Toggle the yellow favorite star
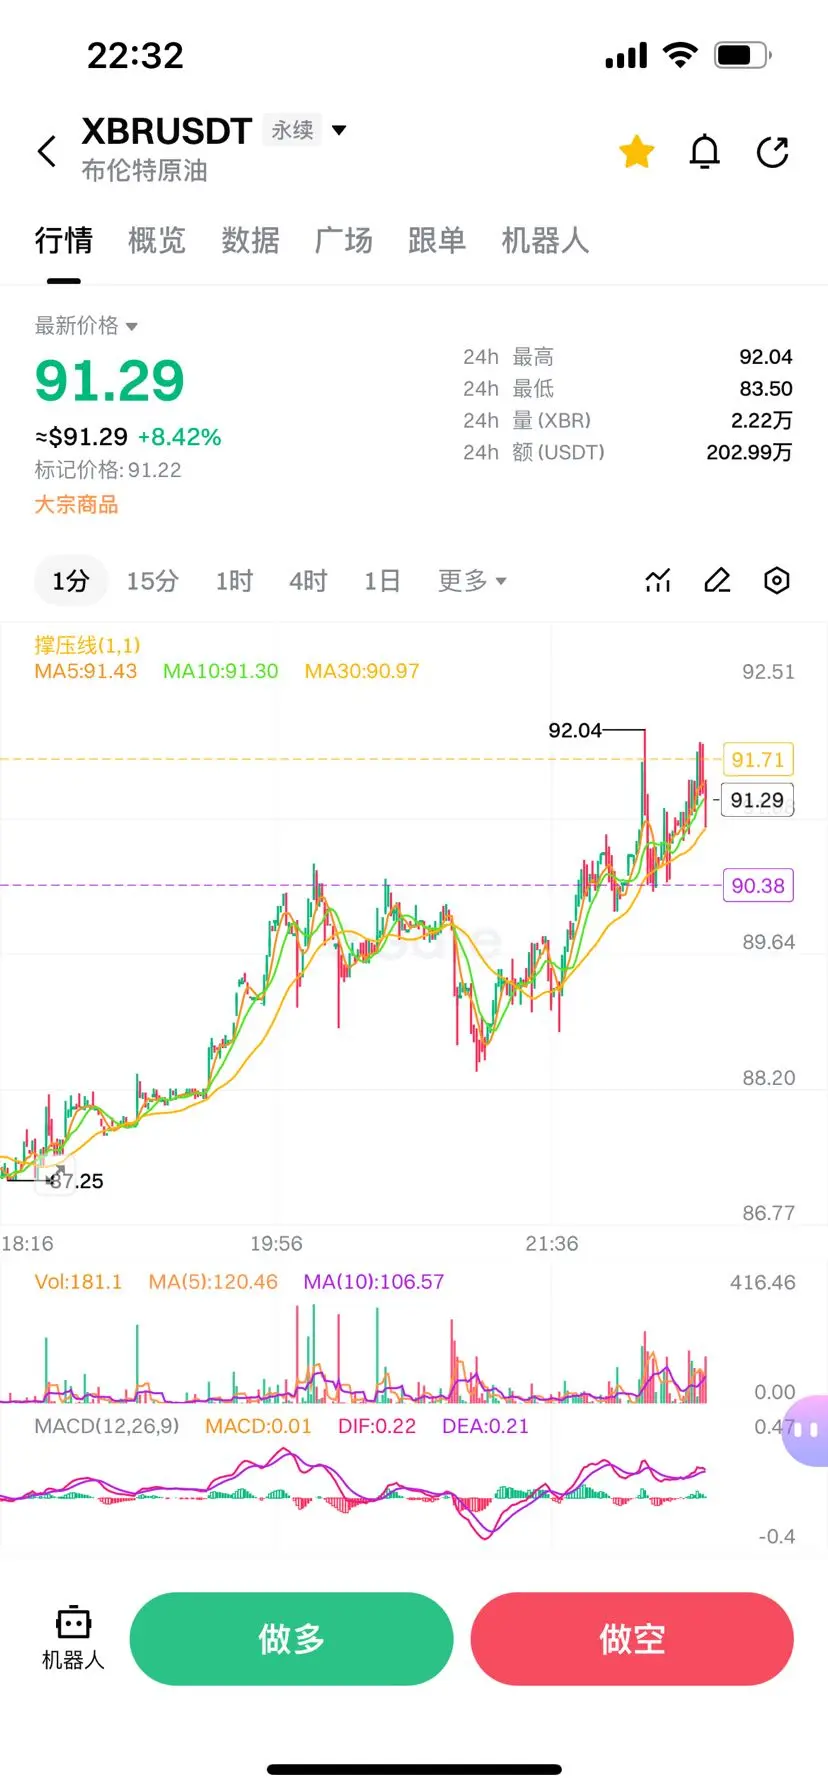Screen dimensions: 828x1792 636,152
